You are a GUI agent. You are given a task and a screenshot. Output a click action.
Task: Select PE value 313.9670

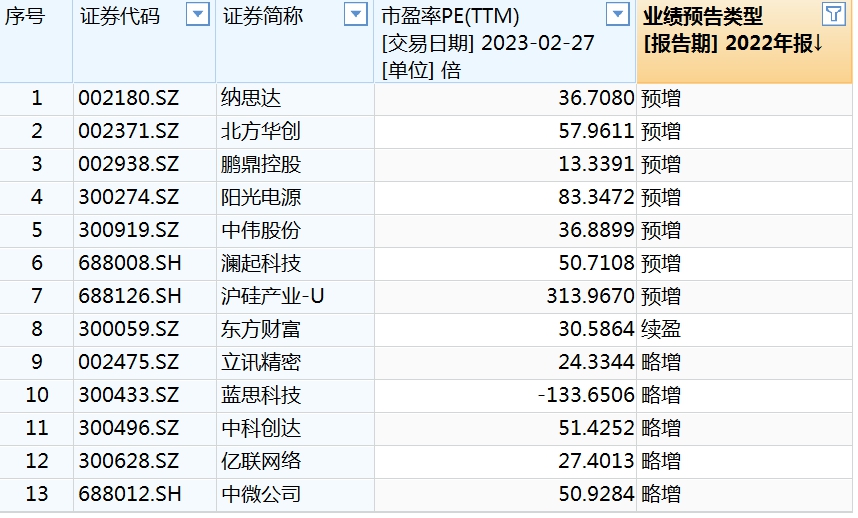pyautogui.click(x=590, y=296)
